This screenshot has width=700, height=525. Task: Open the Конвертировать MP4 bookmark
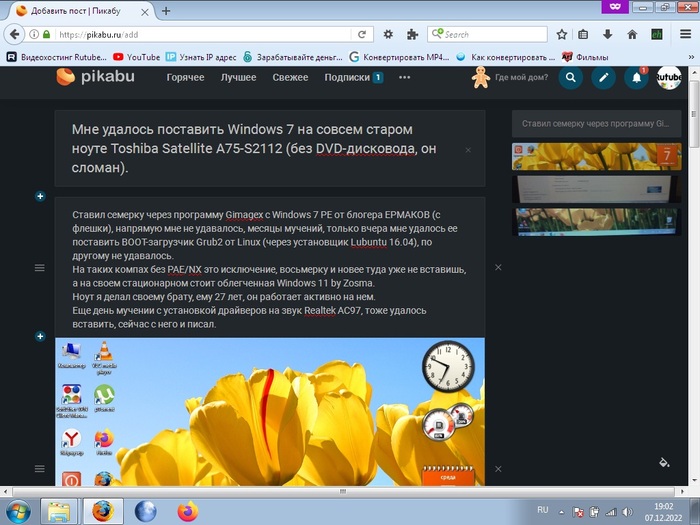click(399, 57)
